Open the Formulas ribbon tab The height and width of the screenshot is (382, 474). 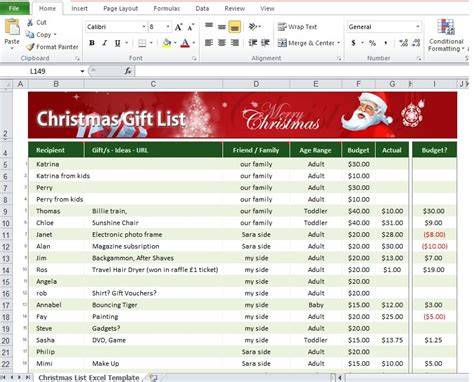[167, 9]
